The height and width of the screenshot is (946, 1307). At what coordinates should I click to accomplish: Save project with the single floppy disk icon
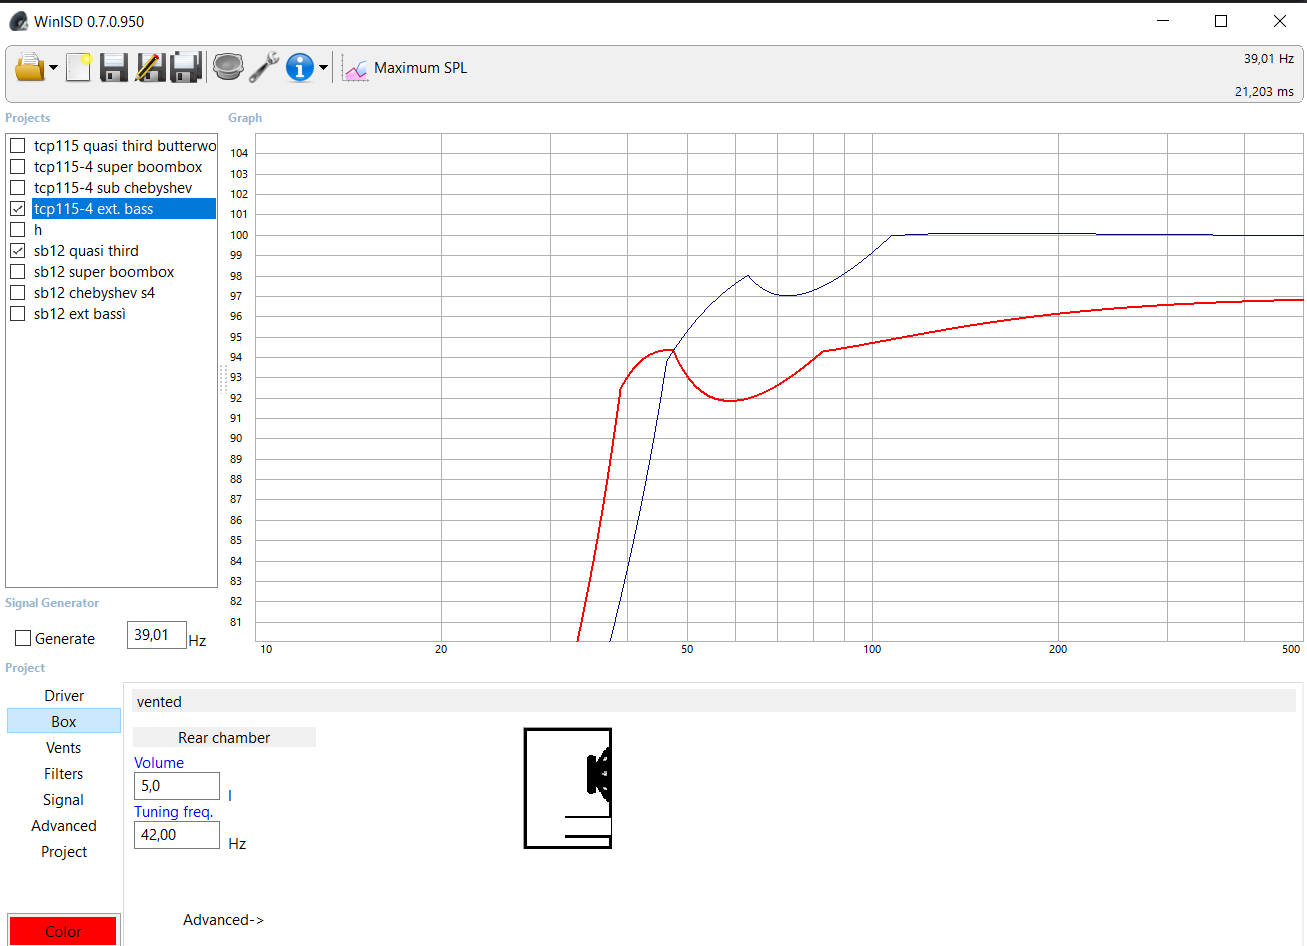(x=114, y=67)
